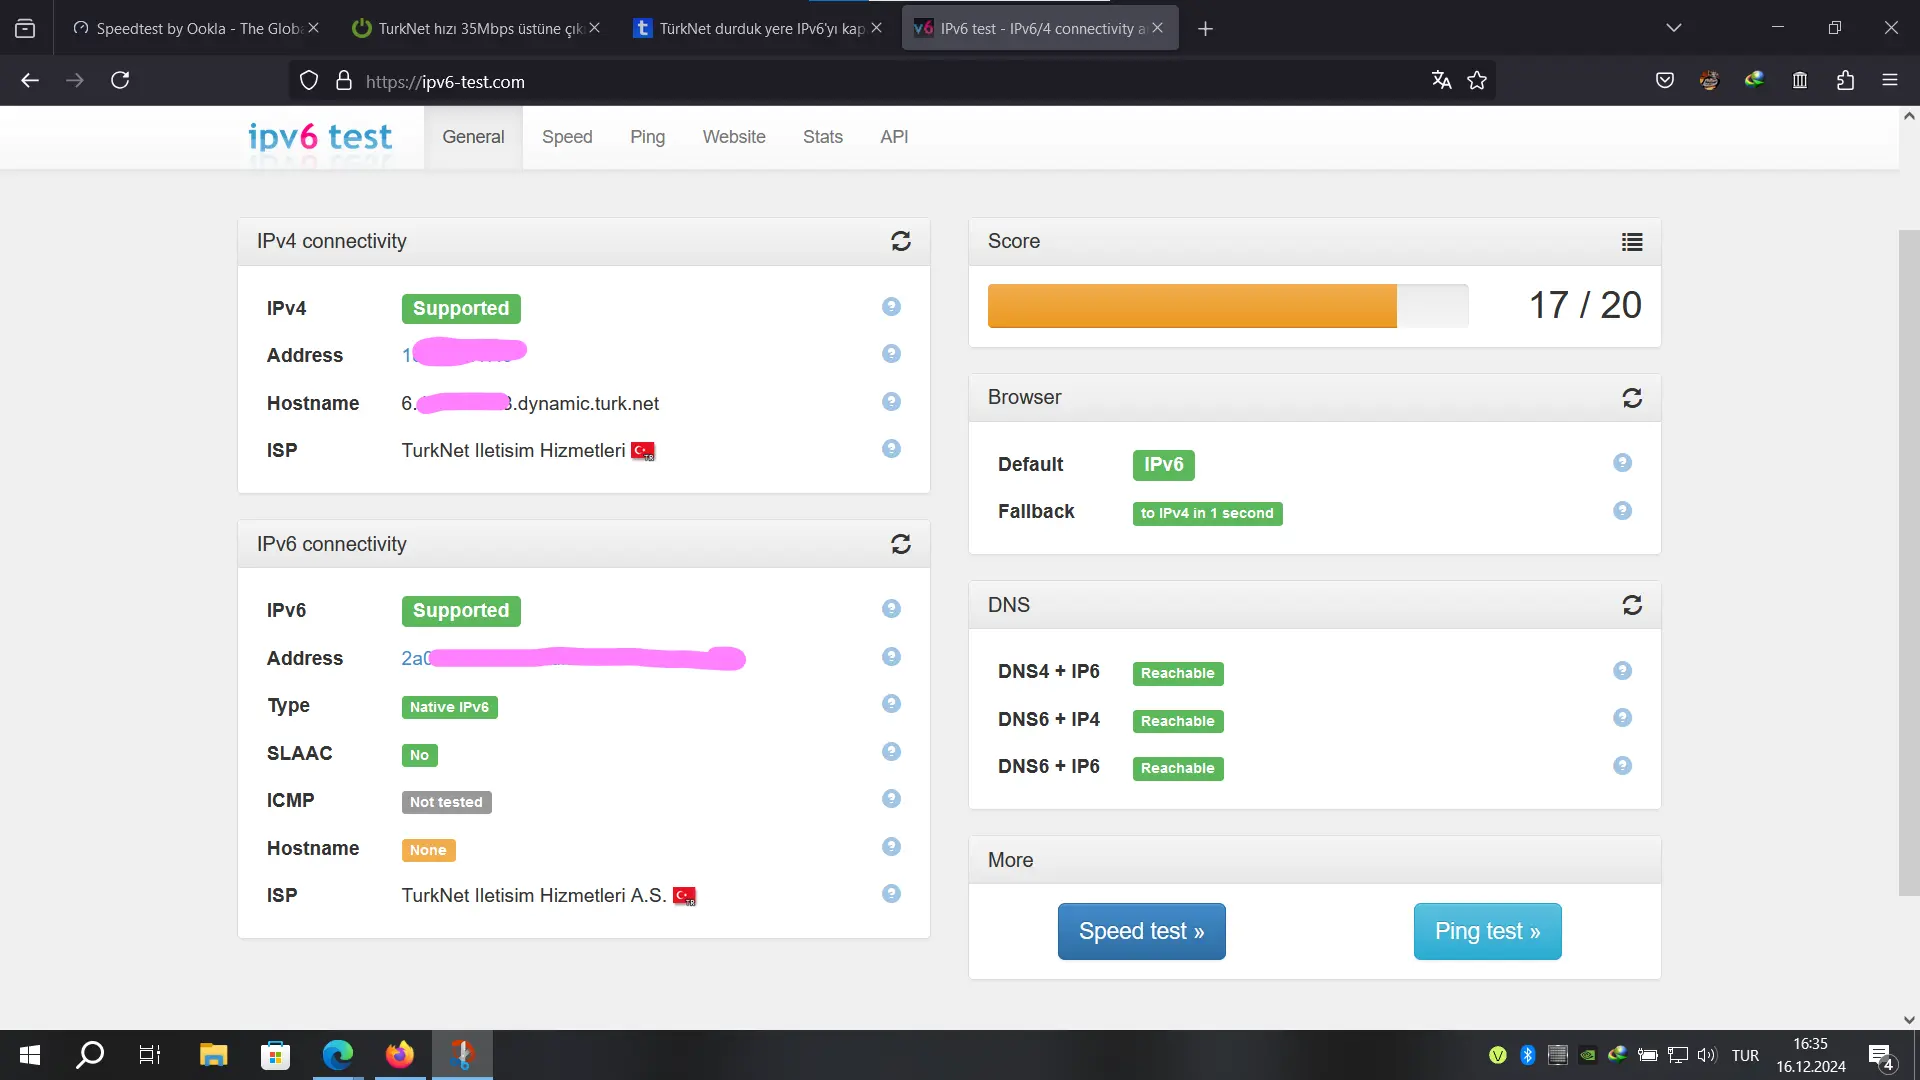Open help icon for ICMP row

tap(891, 799)
